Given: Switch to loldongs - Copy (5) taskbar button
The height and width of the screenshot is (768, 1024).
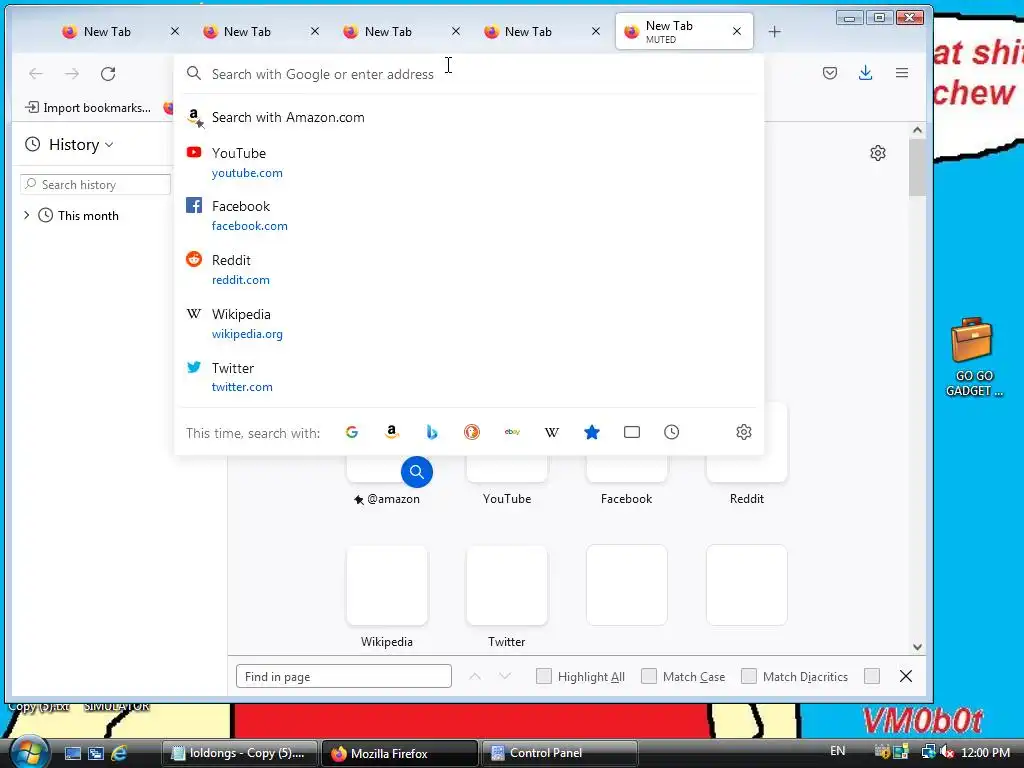Looking at the screenshot, I should click(239, 753).
